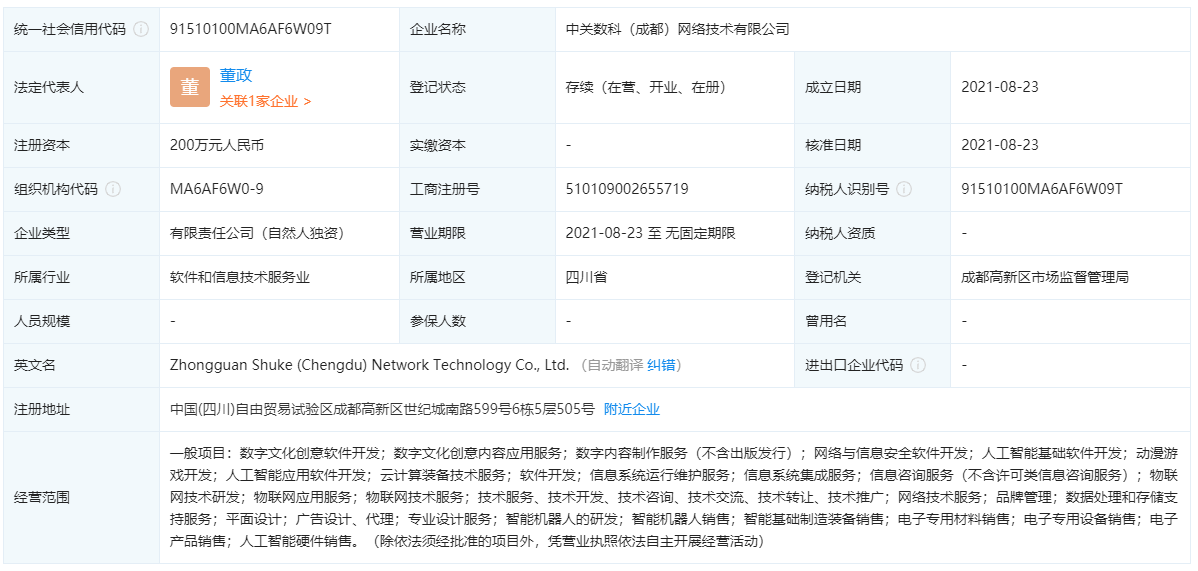
Task: Click the 登记状态 label cell
Action: [x=478, y=87]
